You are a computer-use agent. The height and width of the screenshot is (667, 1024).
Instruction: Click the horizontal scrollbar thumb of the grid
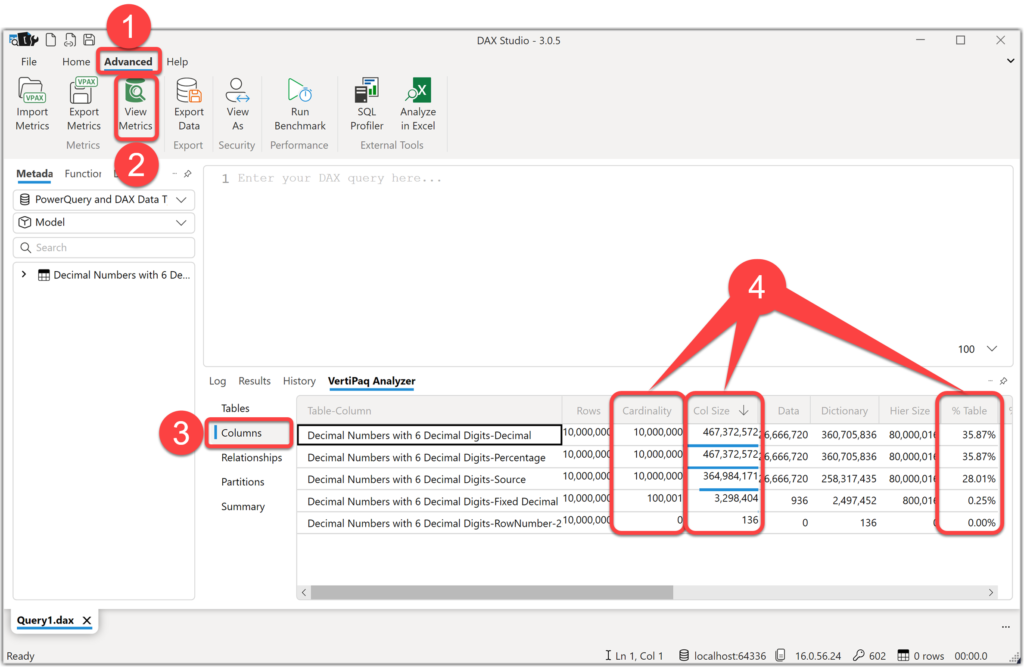tap(492, 592)
